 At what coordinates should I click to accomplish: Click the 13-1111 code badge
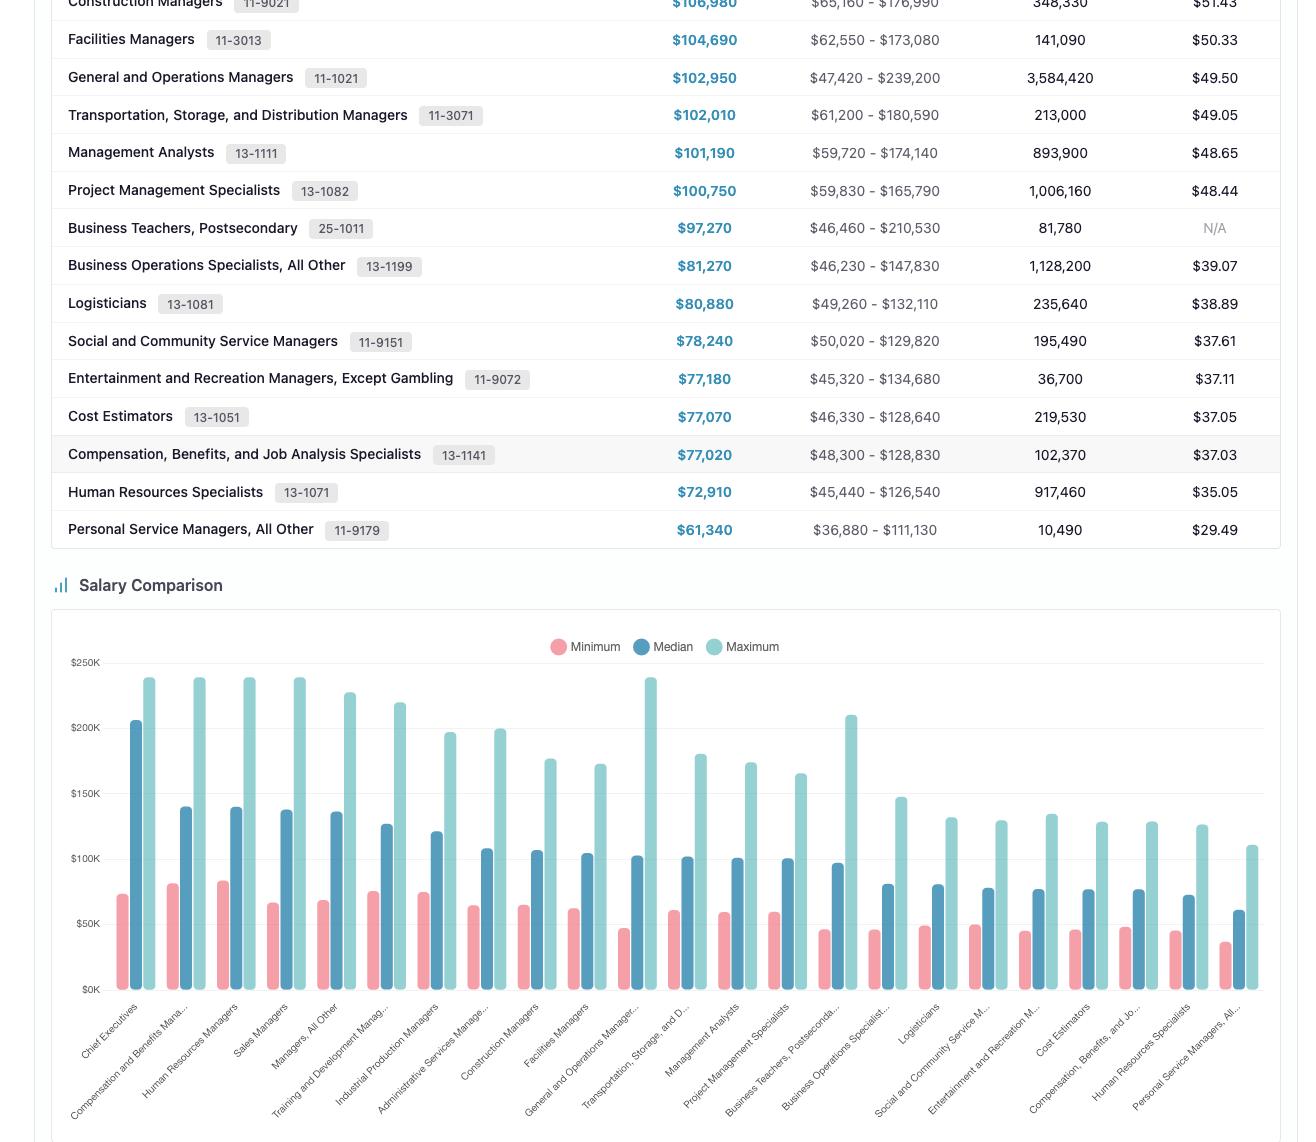point(256,154)
